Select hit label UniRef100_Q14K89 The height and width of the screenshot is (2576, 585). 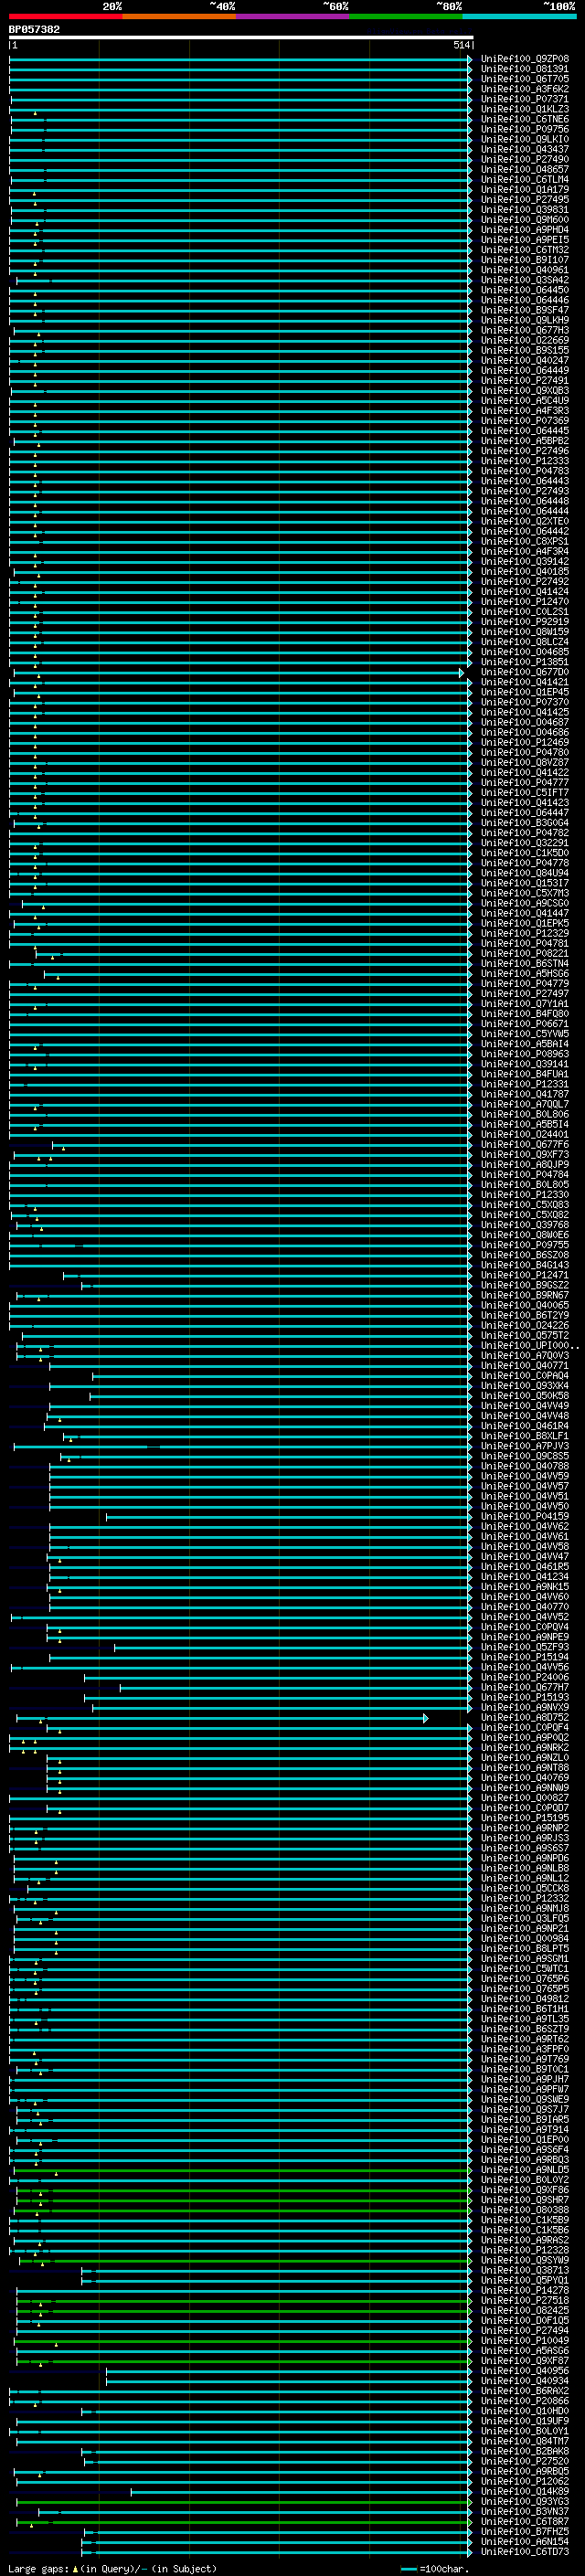525,2492
